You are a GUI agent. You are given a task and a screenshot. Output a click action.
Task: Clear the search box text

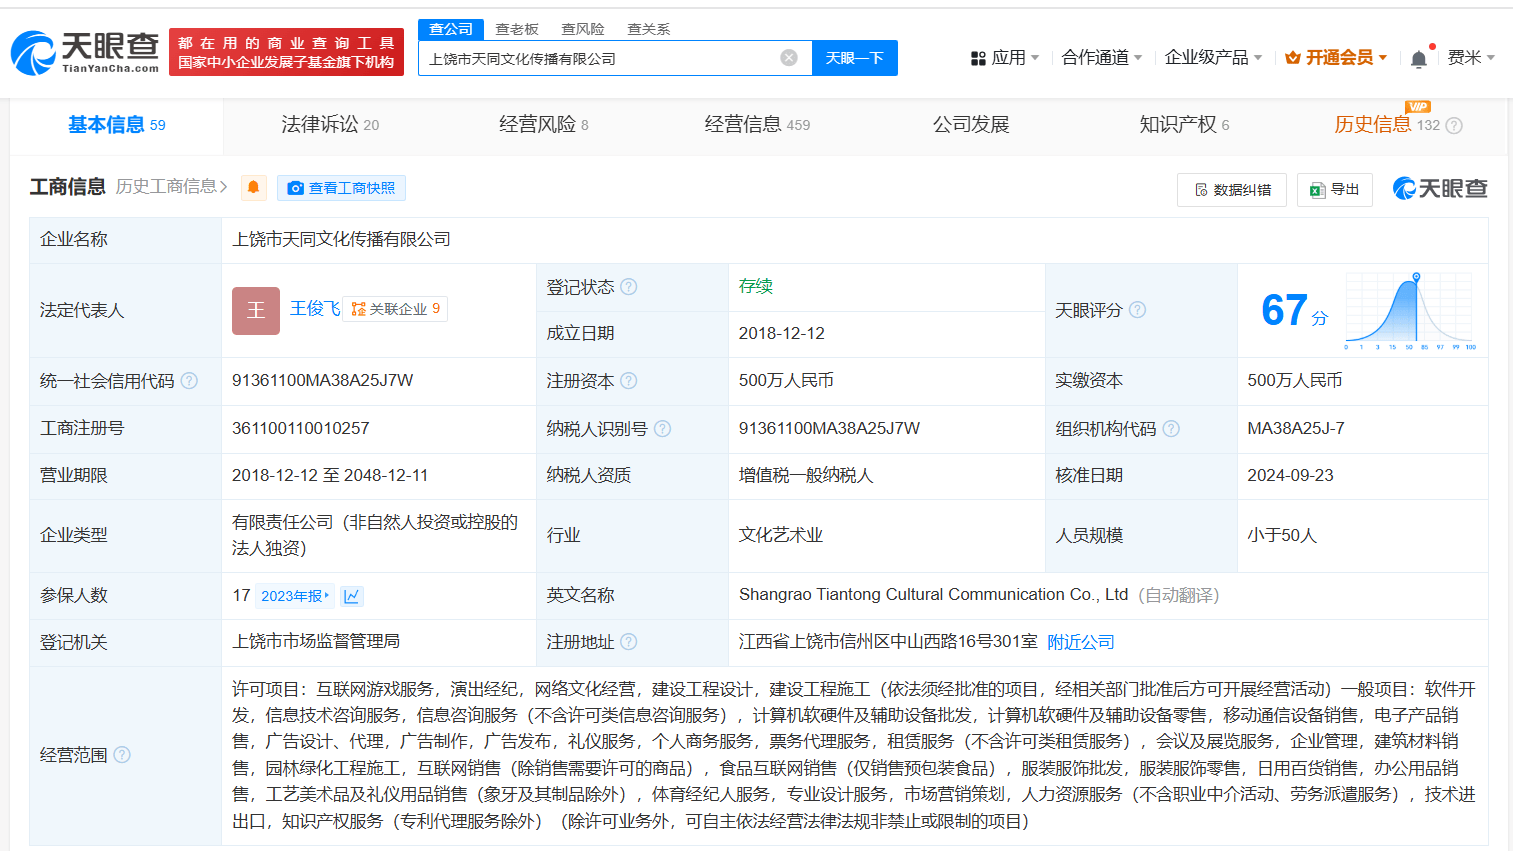click(789, 58)
